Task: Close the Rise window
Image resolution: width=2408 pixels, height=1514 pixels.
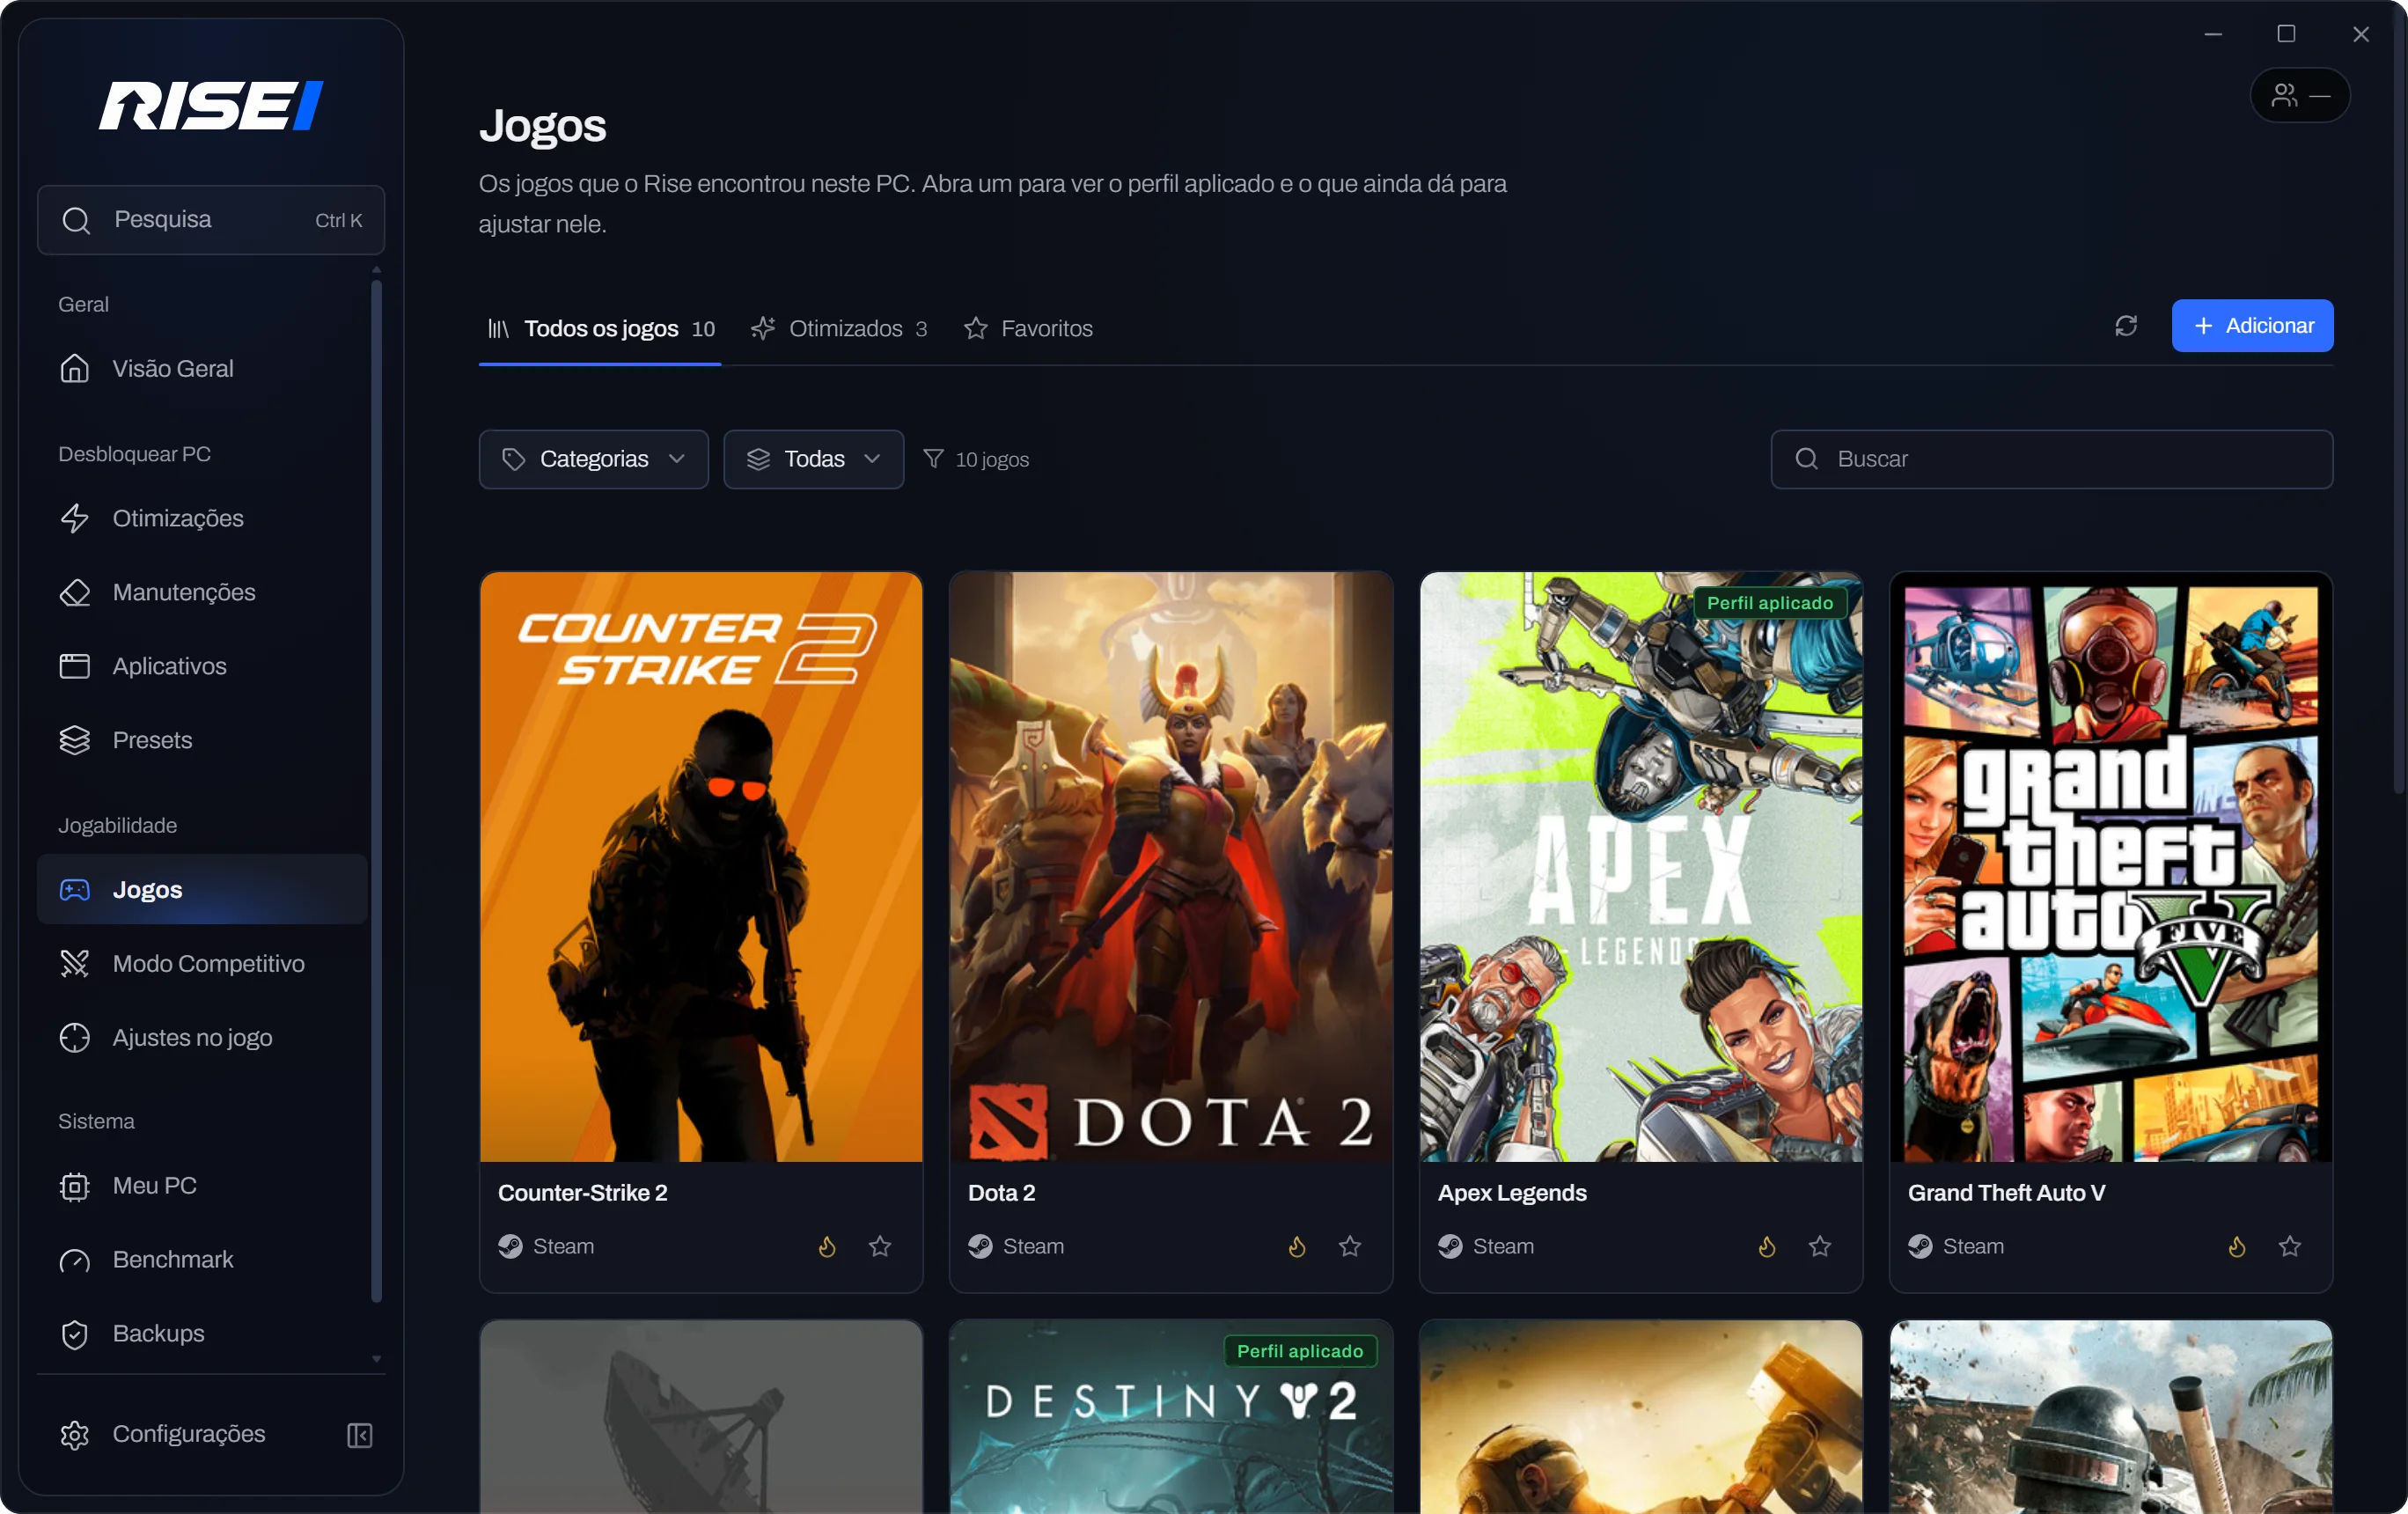Action: click(2361, 34)
